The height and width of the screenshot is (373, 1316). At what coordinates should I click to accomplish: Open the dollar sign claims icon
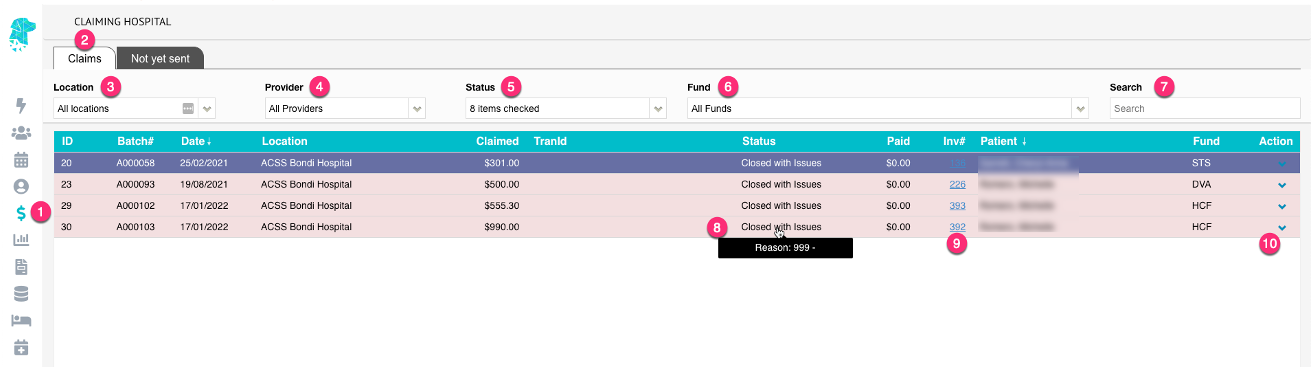point(21,212)
